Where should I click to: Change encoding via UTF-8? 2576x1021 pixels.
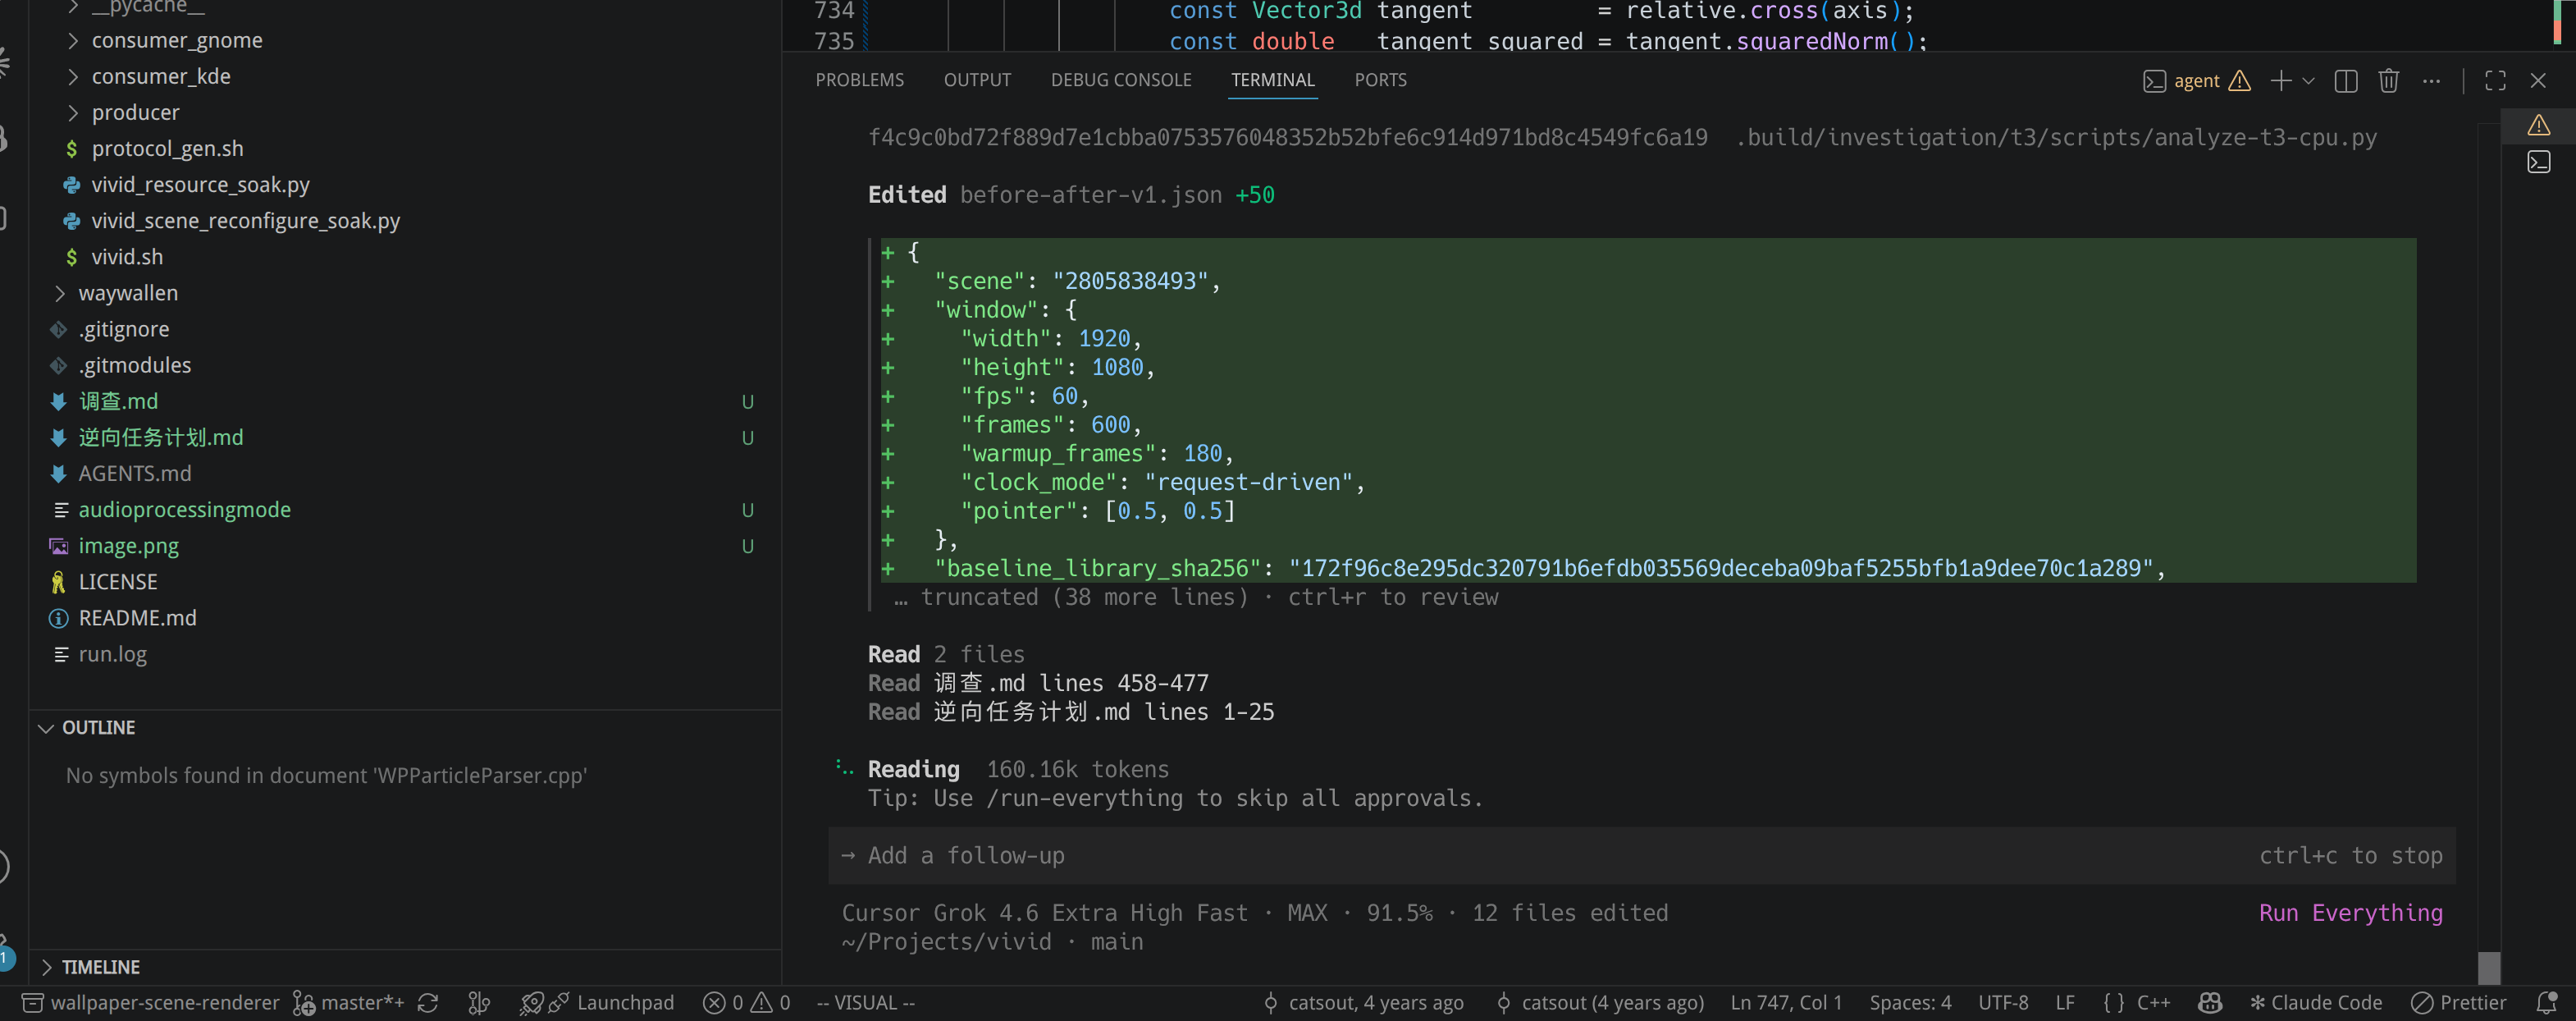coord(2003,1003)
